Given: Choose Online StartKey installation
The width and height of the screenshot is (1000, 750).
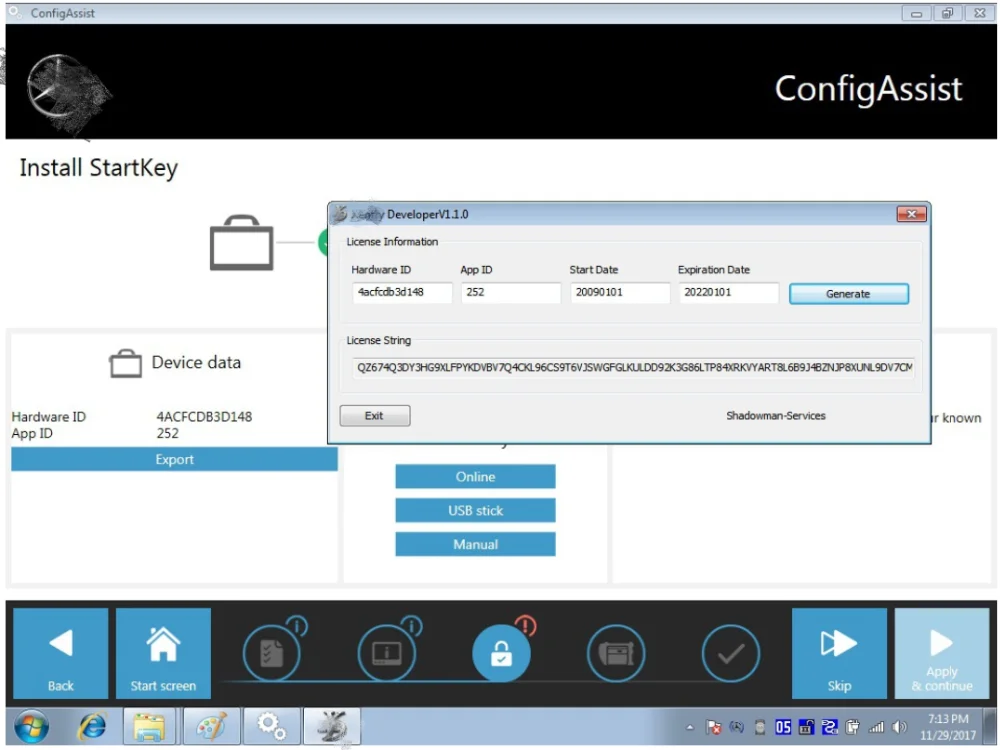Looking at the screenshot, I should click(475, 476).
